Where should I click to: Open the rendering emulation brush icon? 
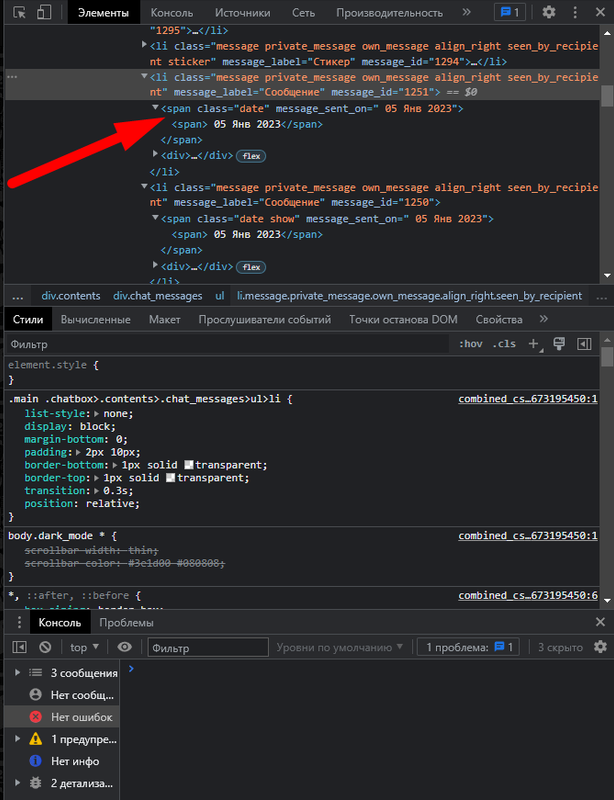point(559,344)
